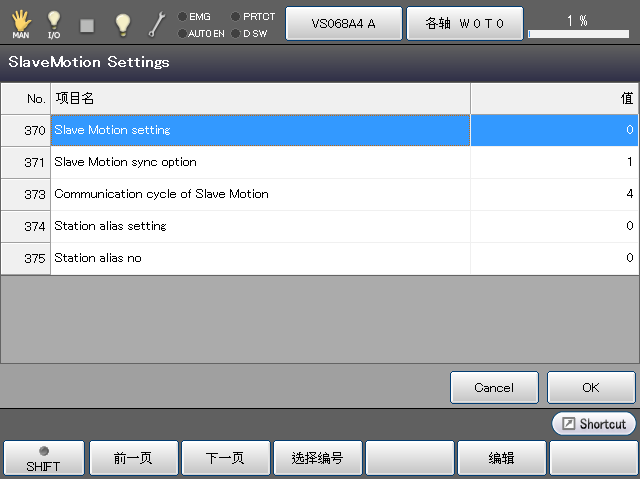Select Communication cycle of Slave Motion row

point(260,194)
